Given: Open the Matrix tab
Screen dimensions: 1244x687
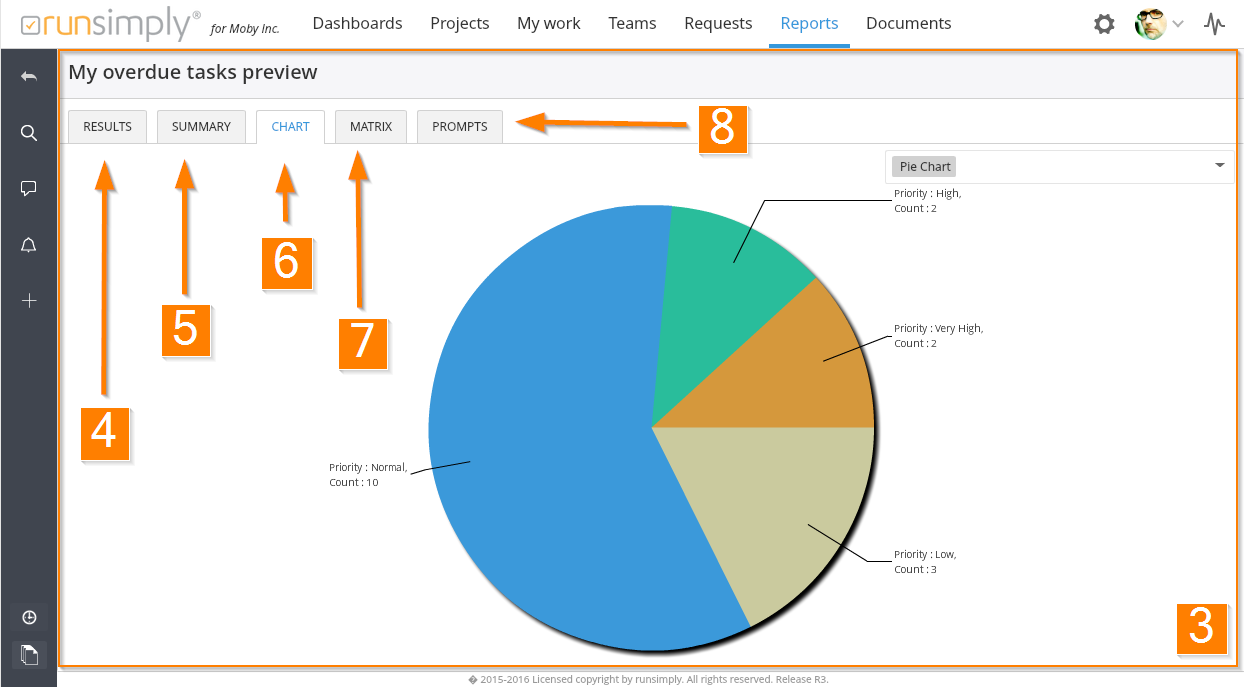Looking at the screenshot, I should tap(371, 127).
